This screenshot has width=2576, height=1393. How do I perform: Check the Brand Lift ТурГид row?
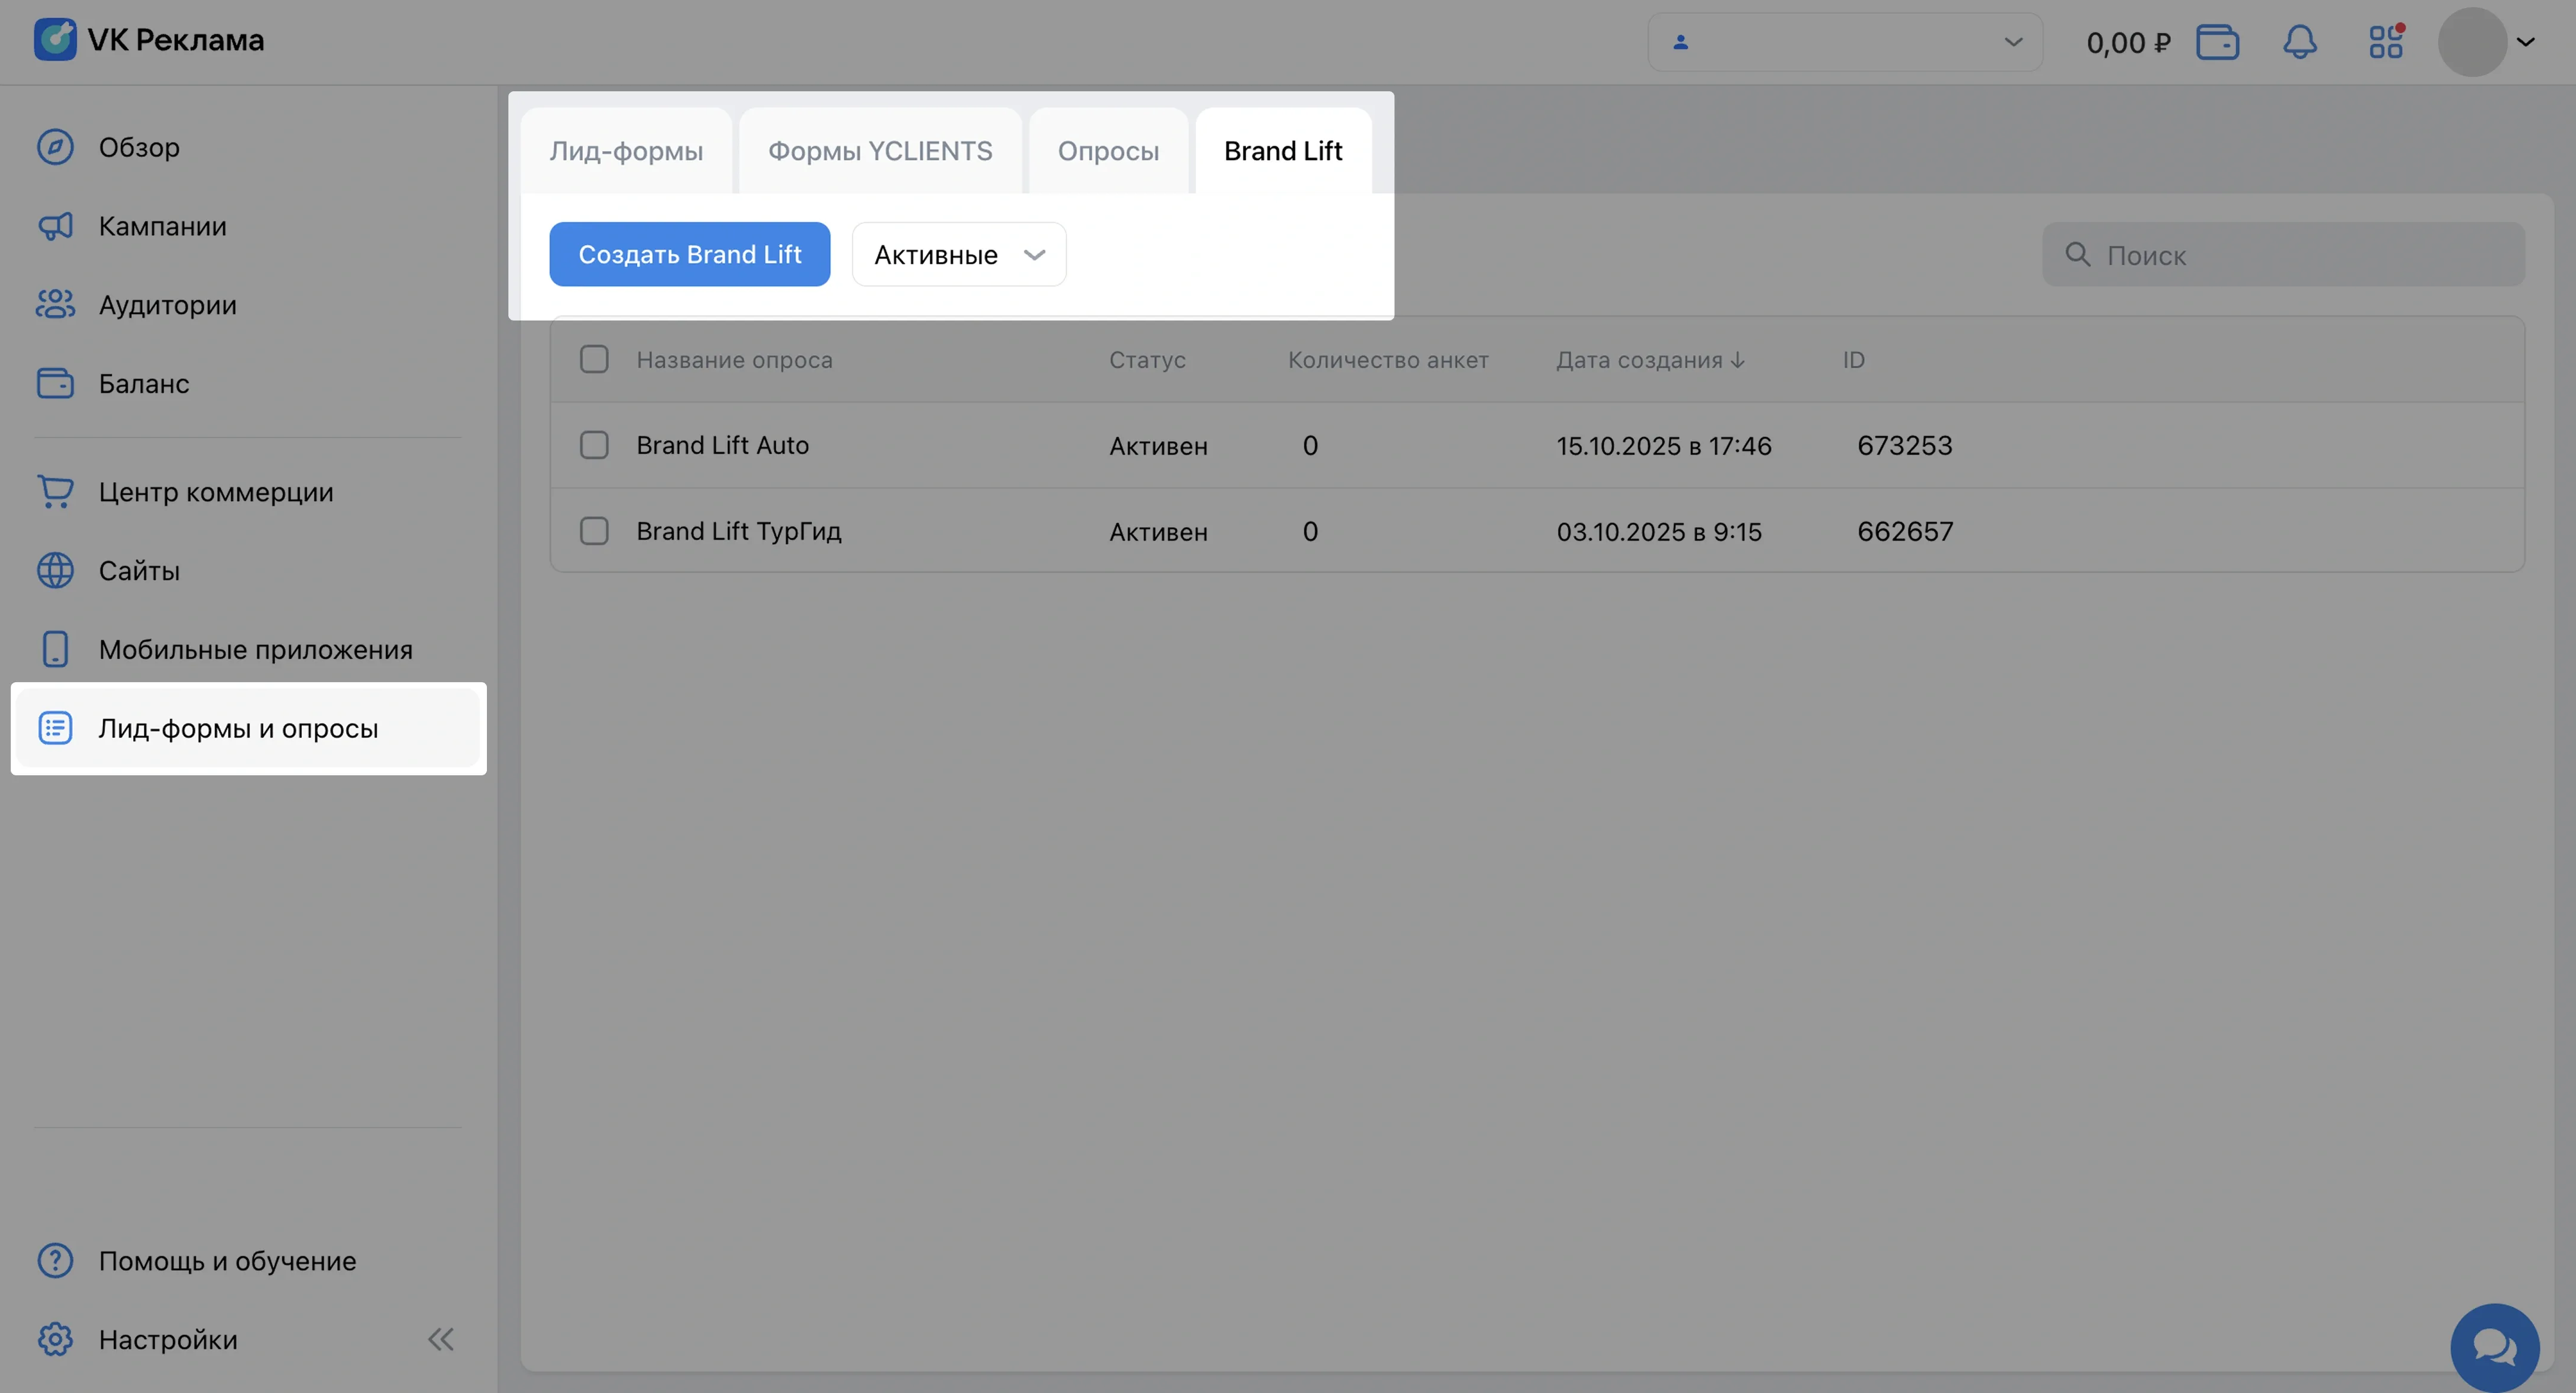(x=594, y=531)
